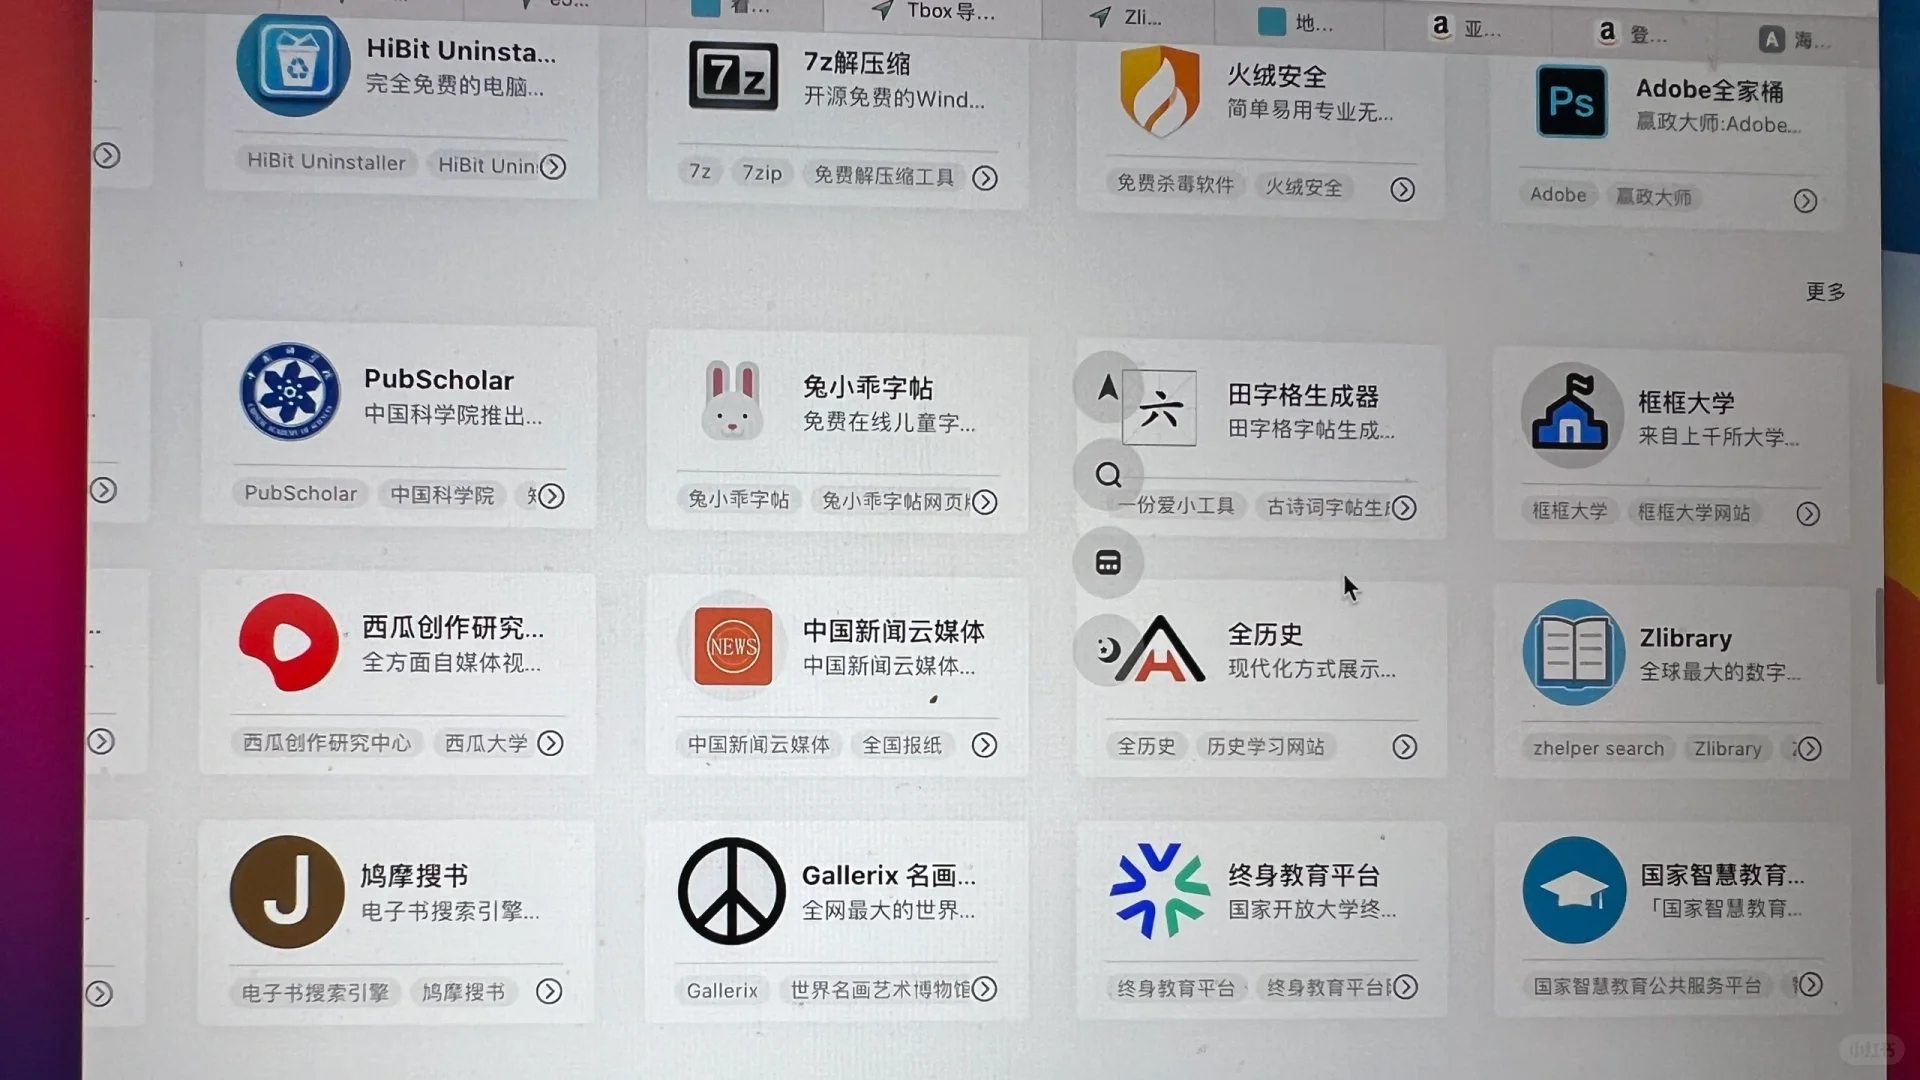Click the 国家智慧教育公共服务平台 tag

(x=1647, y=986)
